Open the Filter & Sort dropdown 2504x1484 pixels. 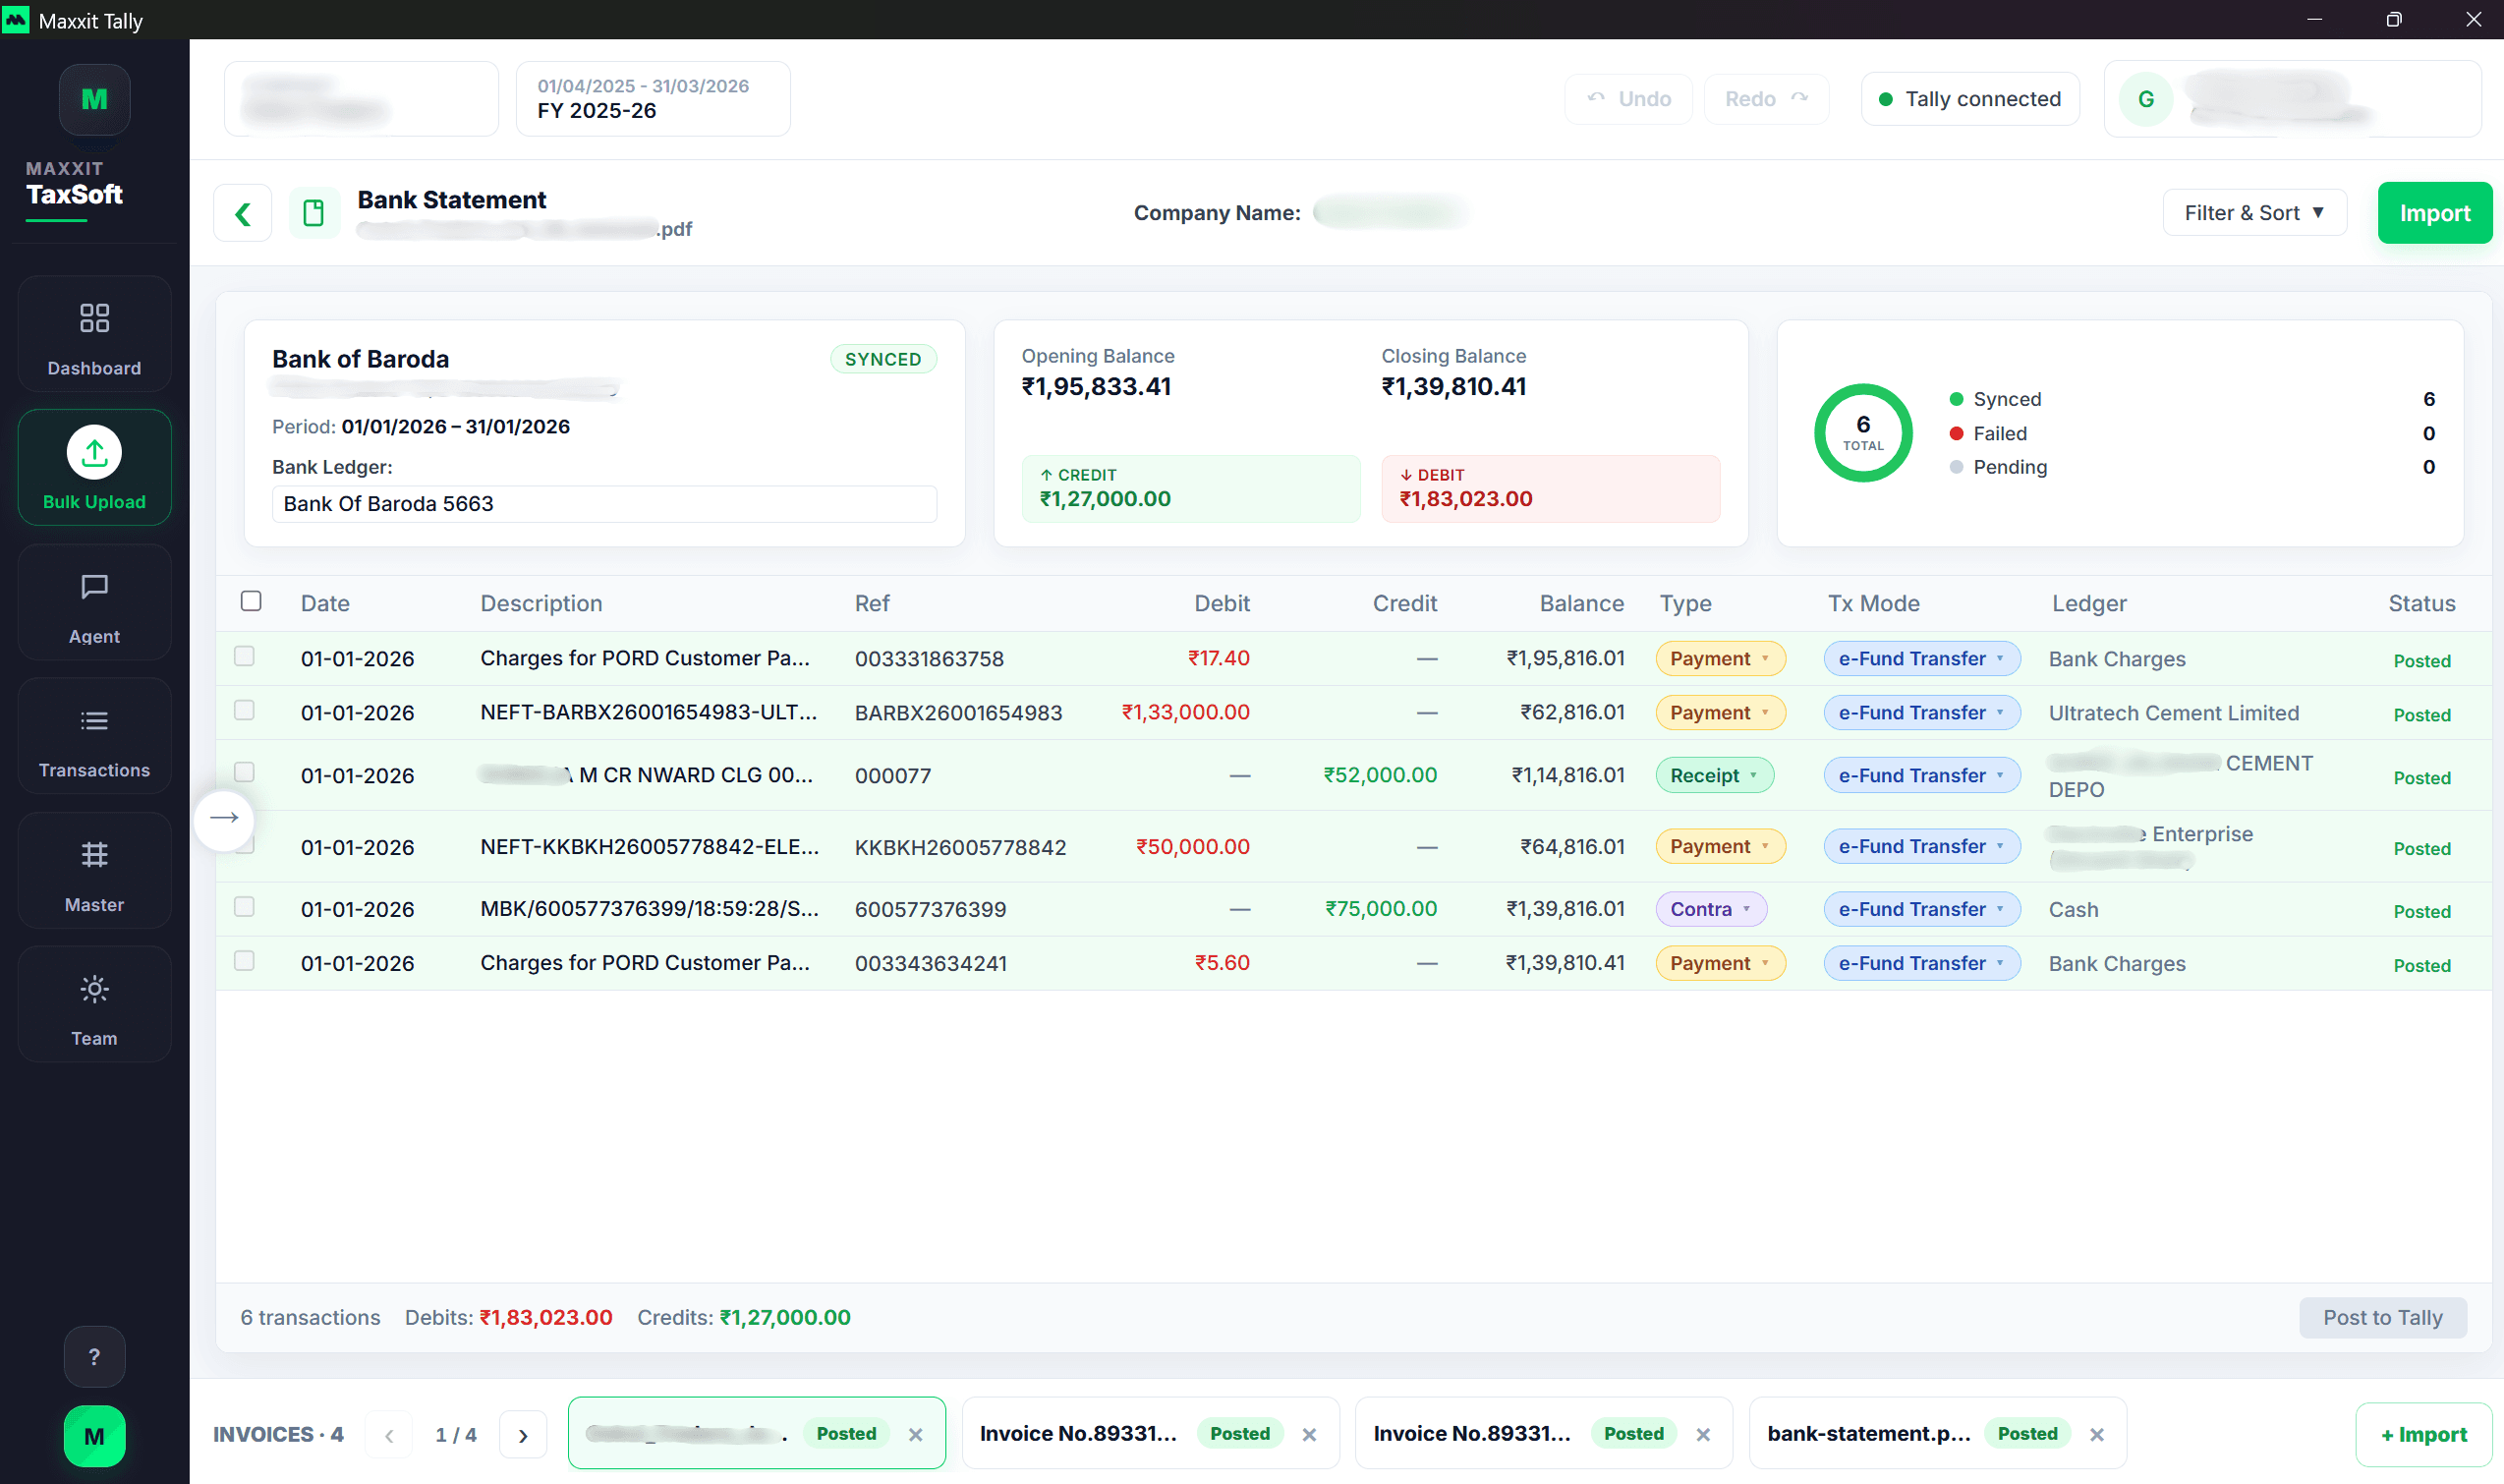2254,213
